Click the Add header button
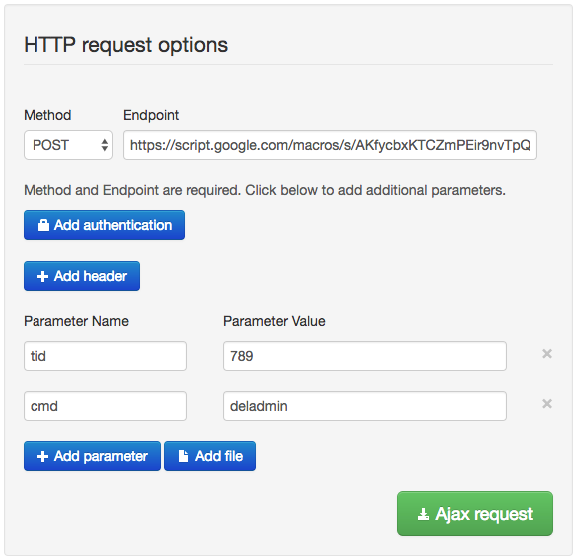This screenshot has height=560, width=577. point(82,276)
